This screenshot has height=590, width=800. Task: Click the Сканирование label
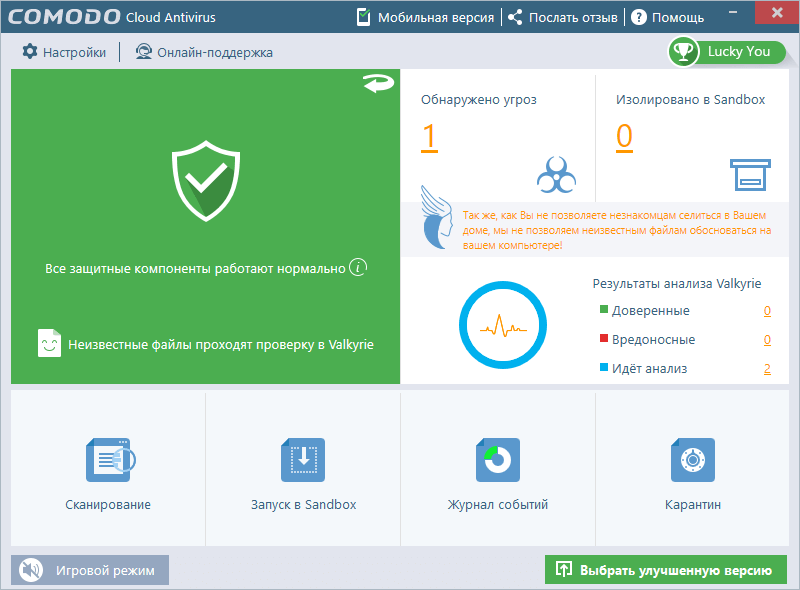coord(108,504)
